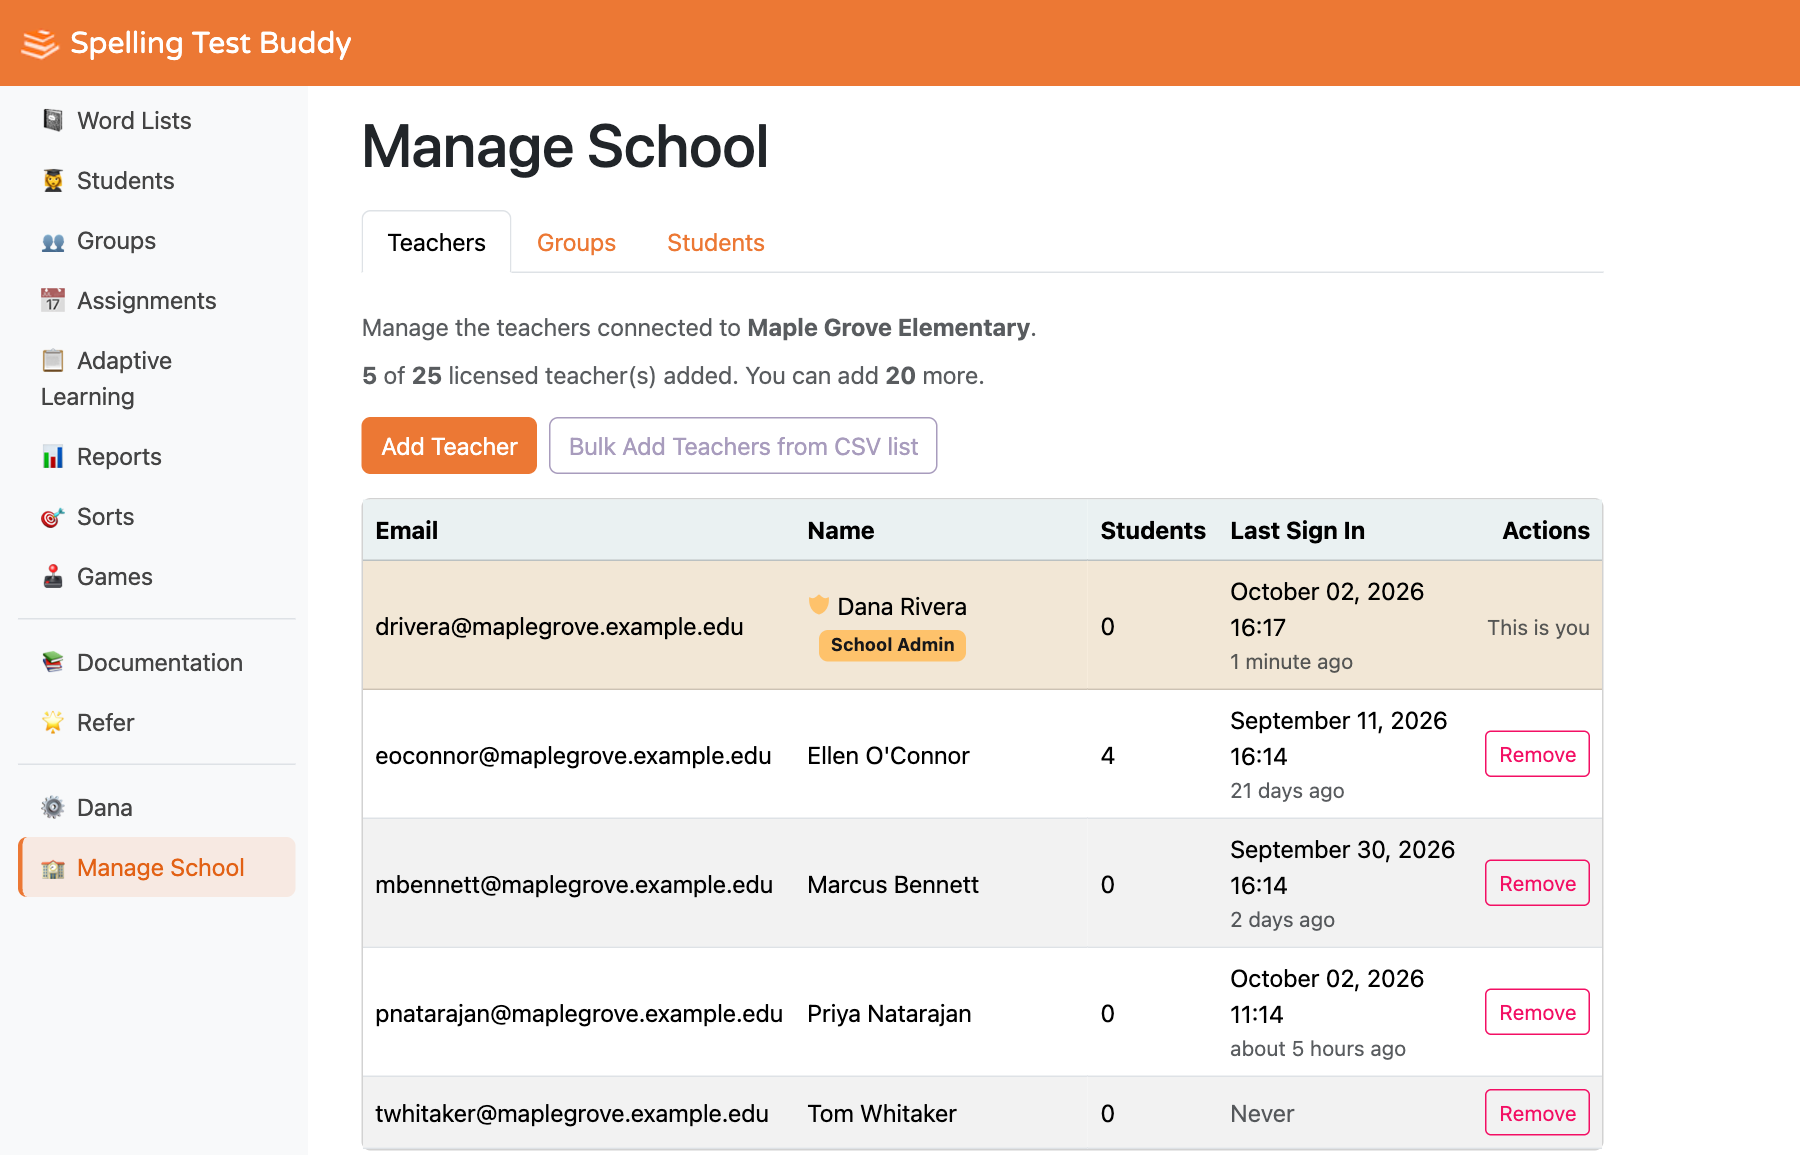Click the Dana gear icon
The width and height of the screenshot is (1800, 1155).
tap(53, 807)
